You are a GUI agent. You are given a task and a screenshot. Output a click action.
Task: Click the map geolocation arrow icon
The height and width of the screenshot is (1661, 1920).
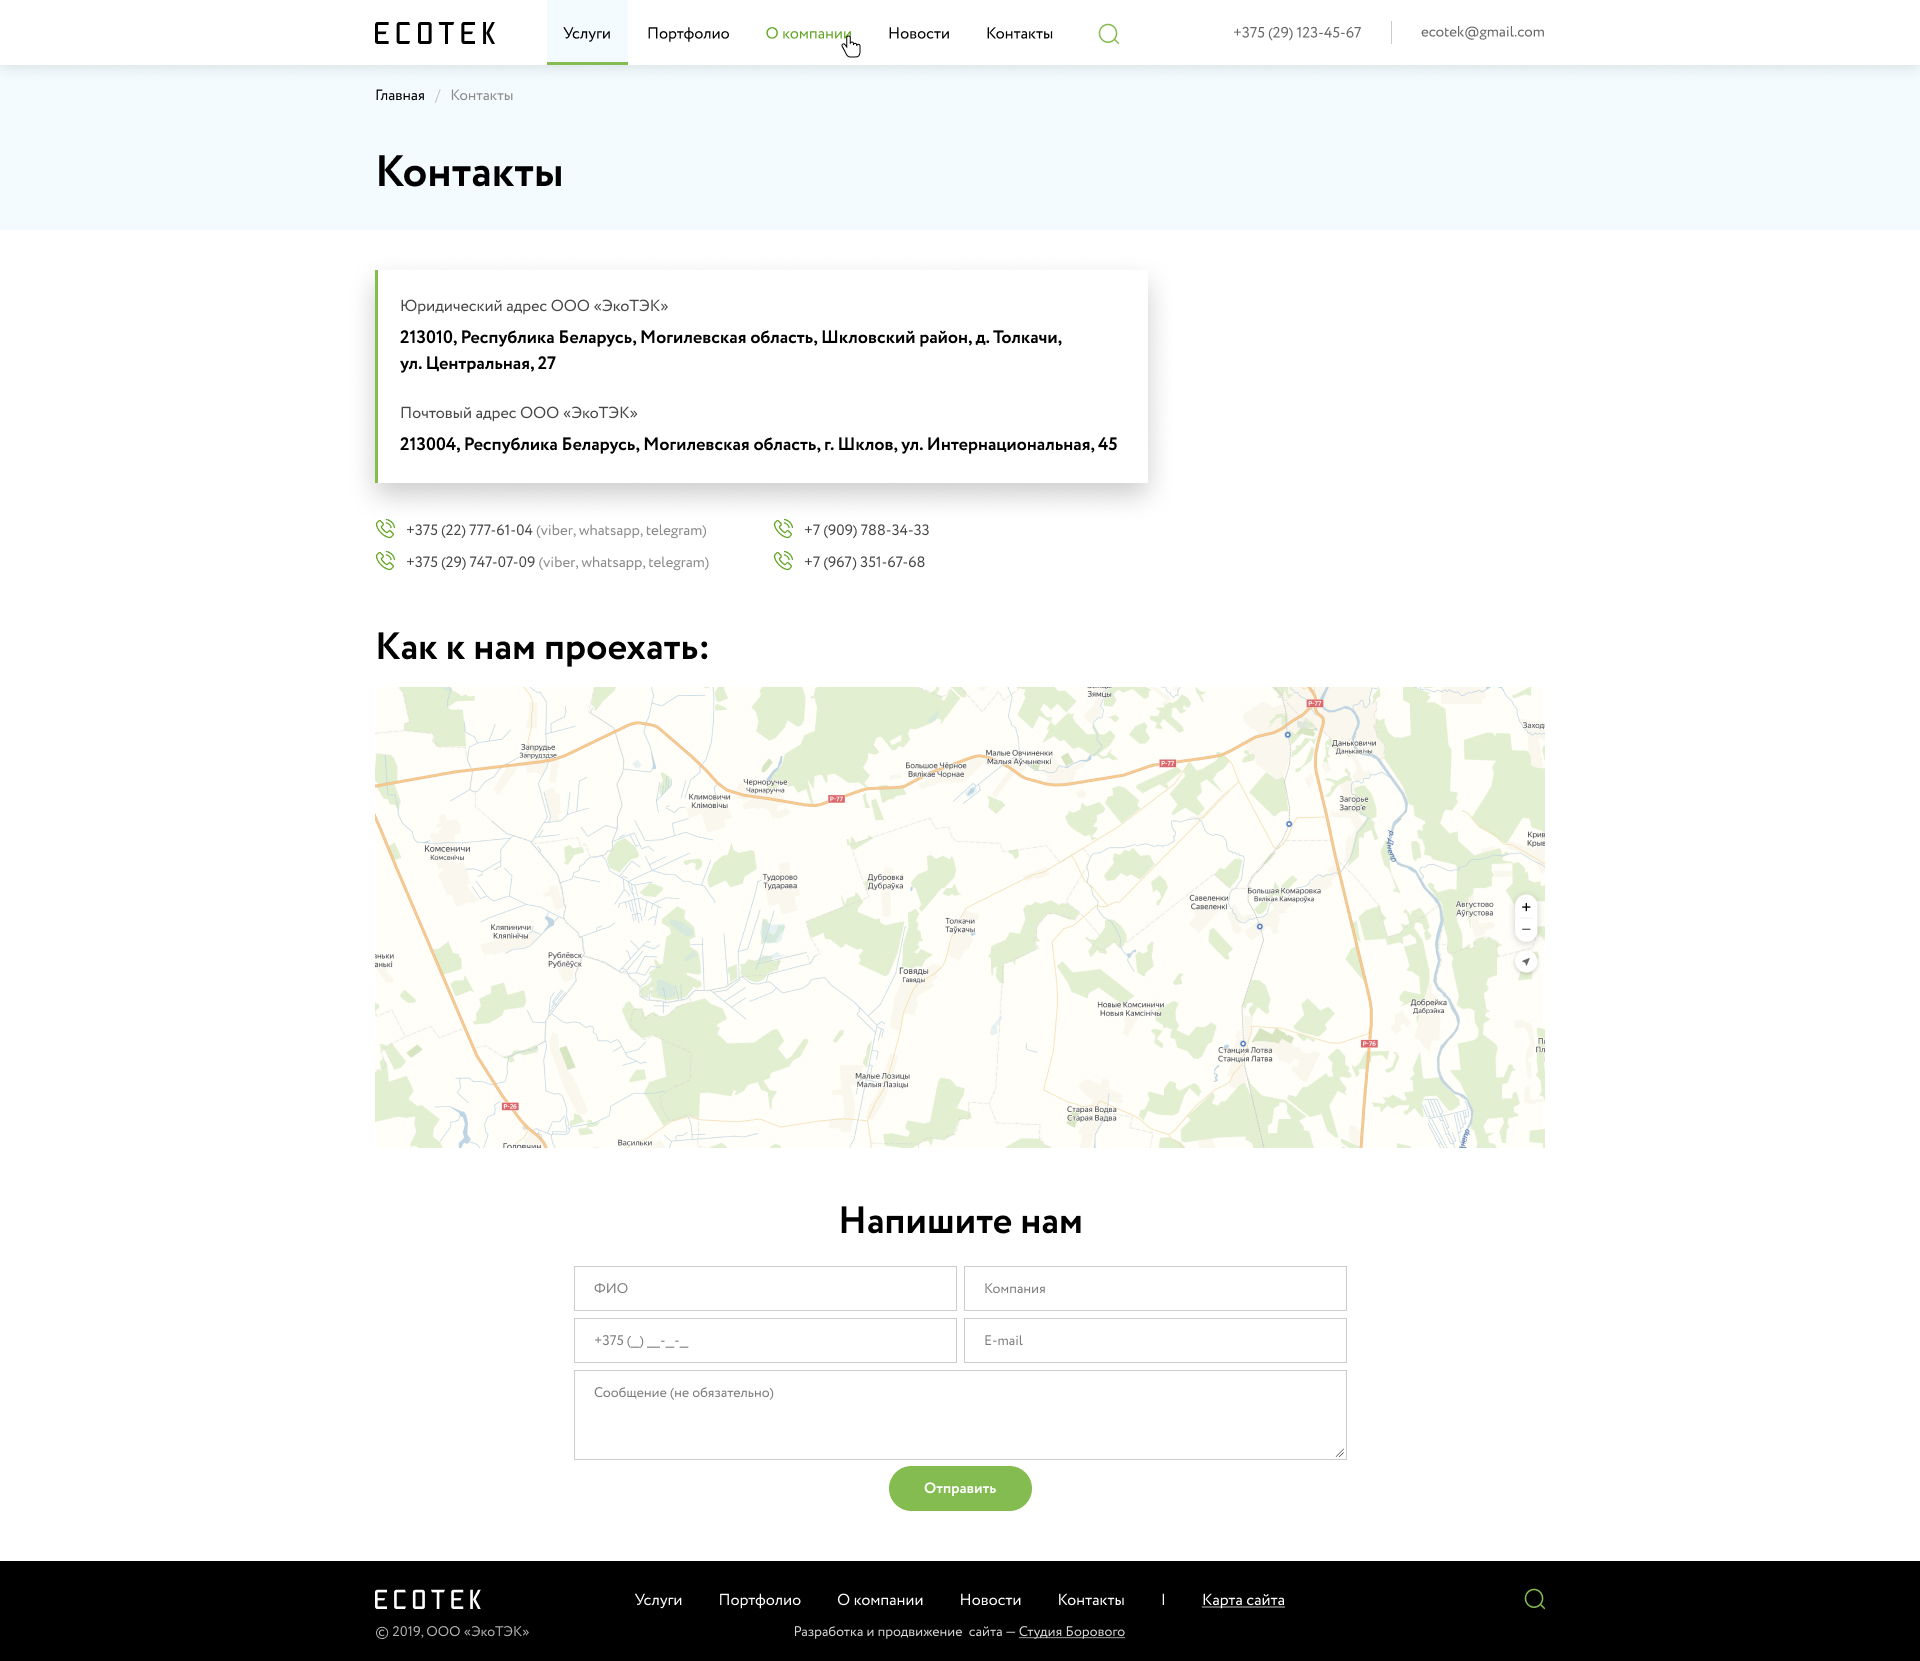tap(1526, 962)
